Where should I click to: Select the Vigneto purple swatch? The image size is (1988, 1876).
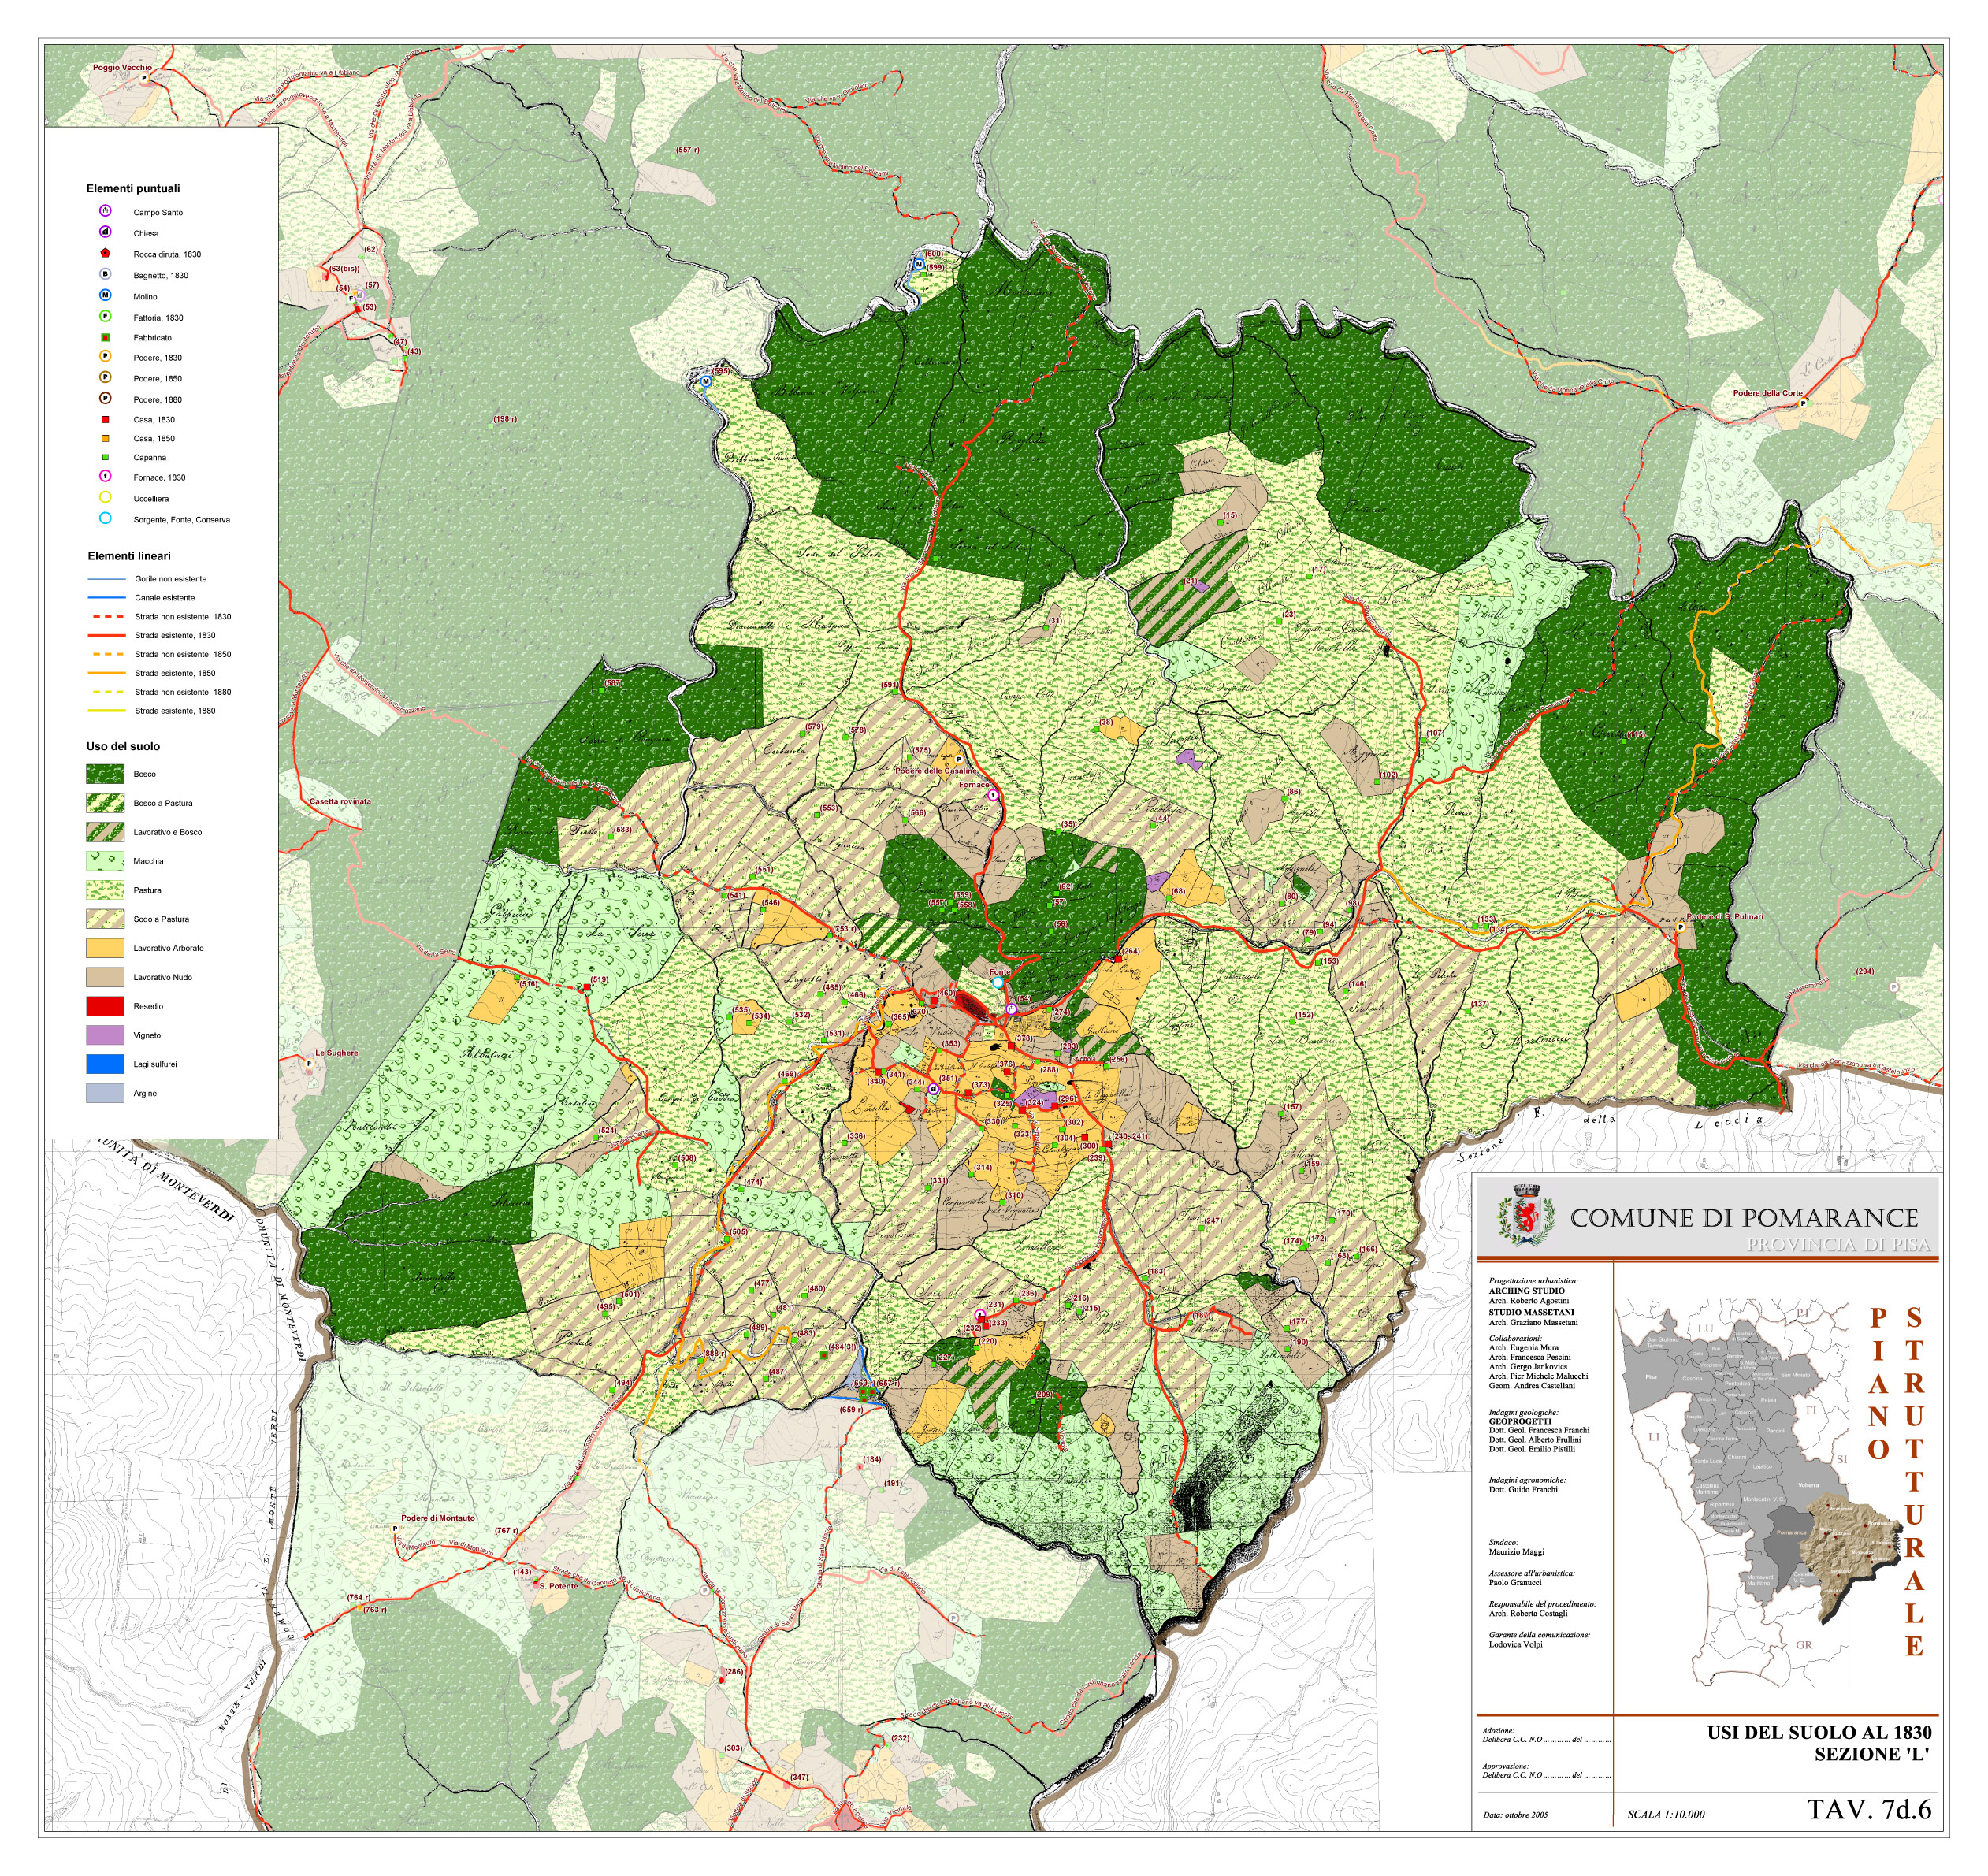[105, 1035]
